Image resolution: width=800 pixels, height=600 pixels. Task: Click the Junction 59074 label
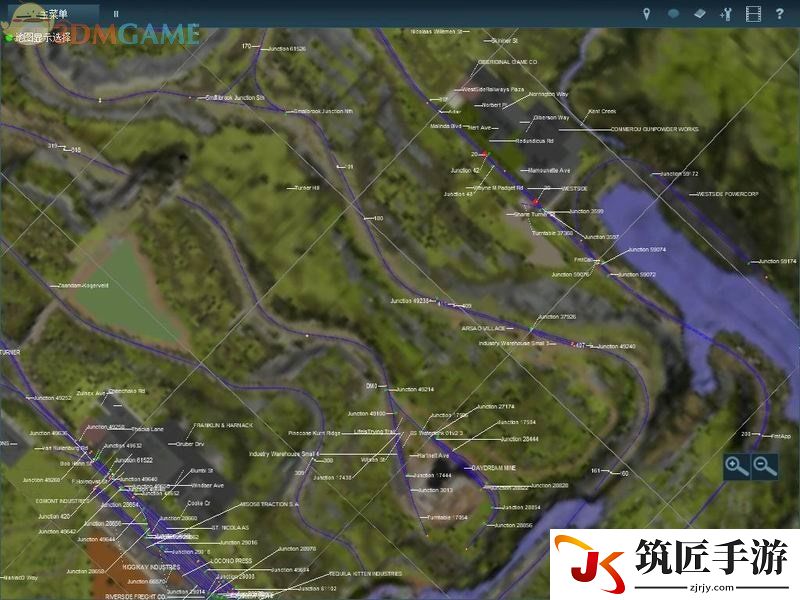coord(646,249)
